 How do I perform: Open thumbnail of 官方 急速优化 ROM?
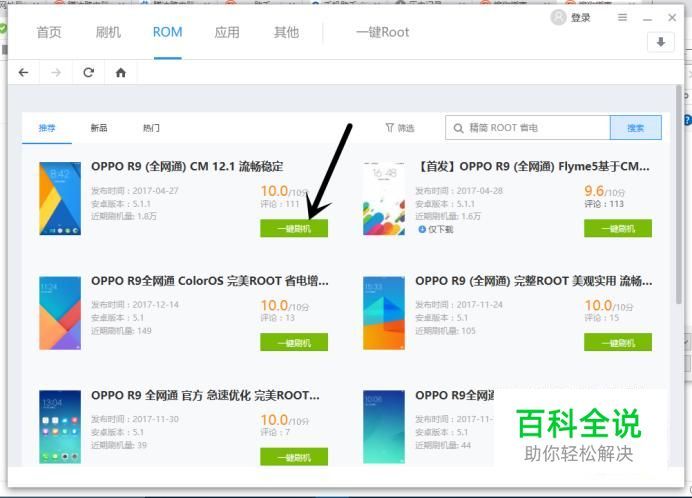point(60,427)
